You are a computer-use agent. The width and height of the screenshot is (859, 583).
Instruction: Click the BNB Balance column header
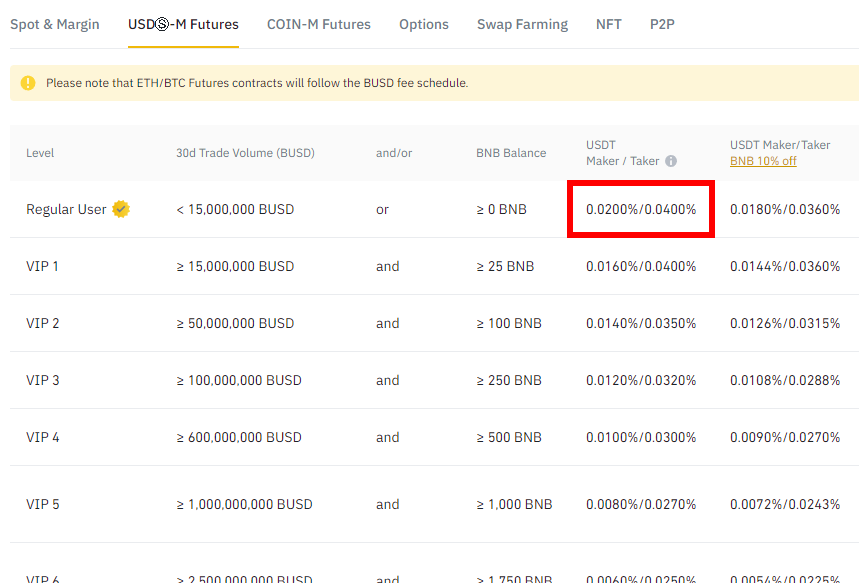(511, 153)
